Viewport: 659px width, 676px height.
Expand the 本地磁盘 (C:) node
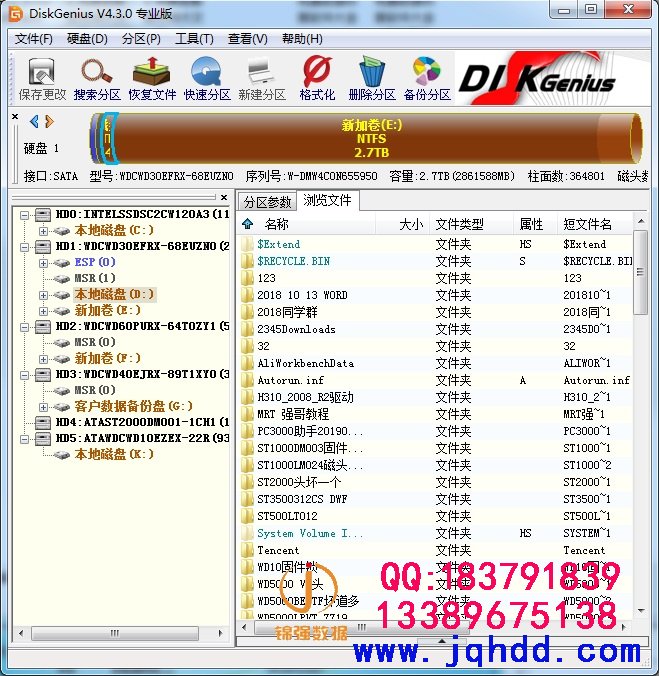tap(43, 231)
